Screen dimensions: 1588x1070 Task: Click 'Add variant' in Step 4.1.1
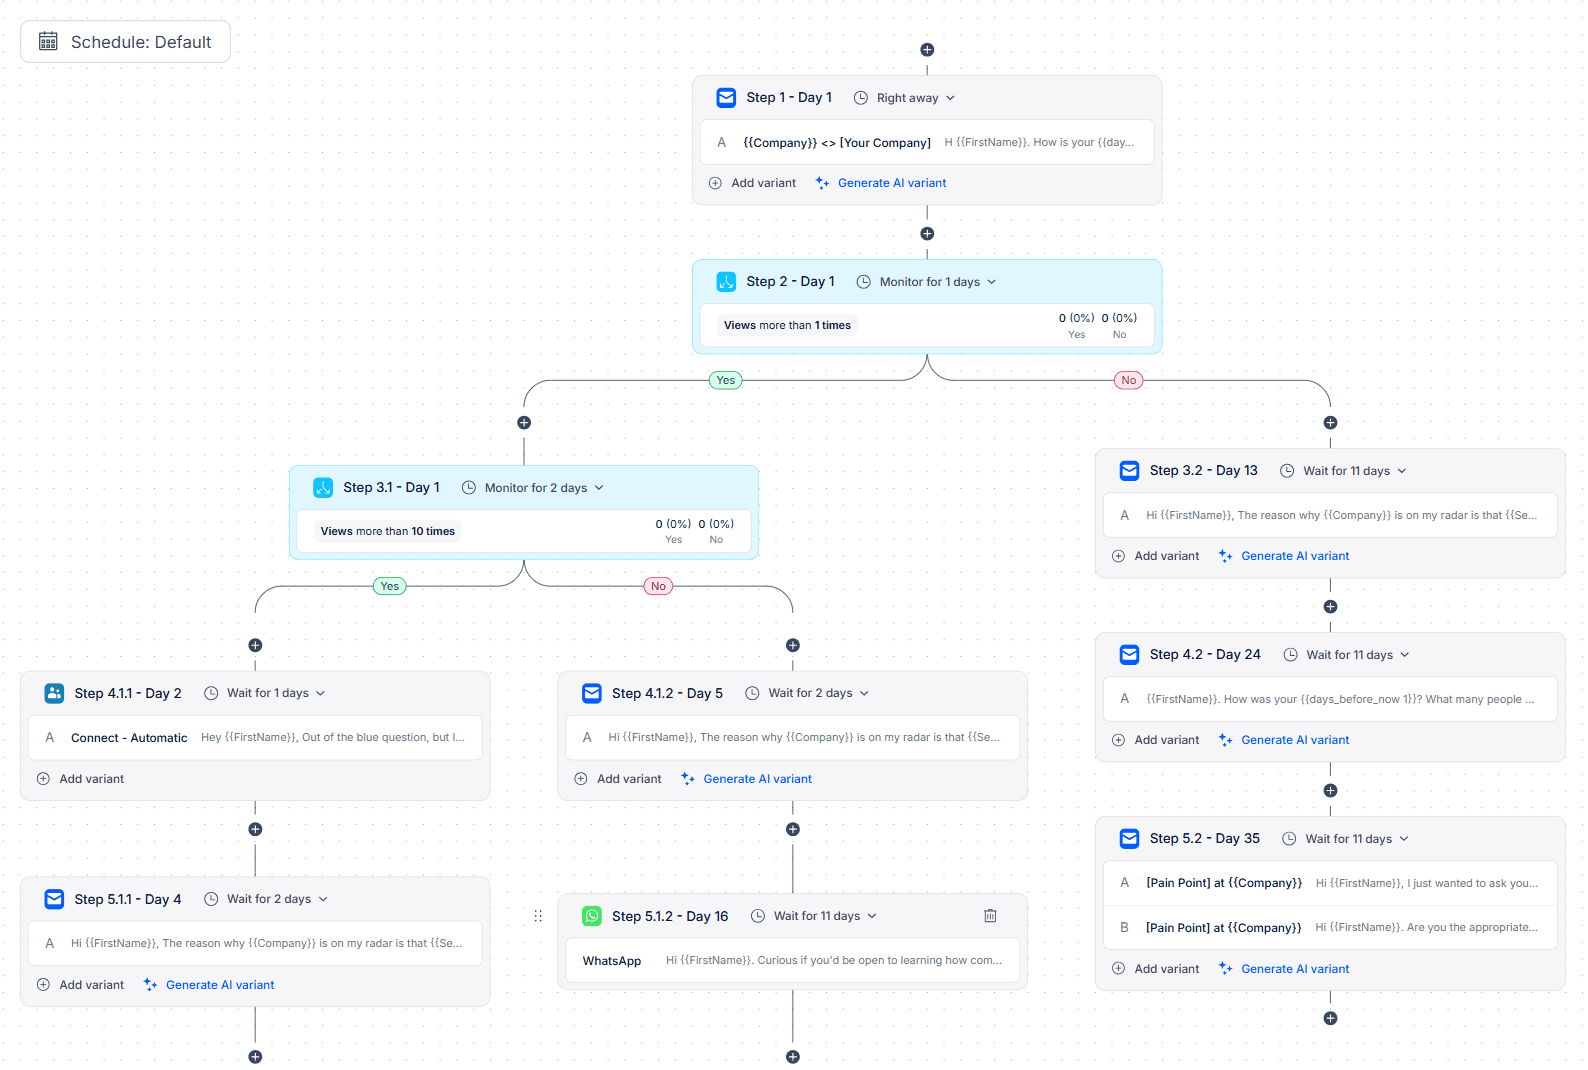click(x=91, y=779)
